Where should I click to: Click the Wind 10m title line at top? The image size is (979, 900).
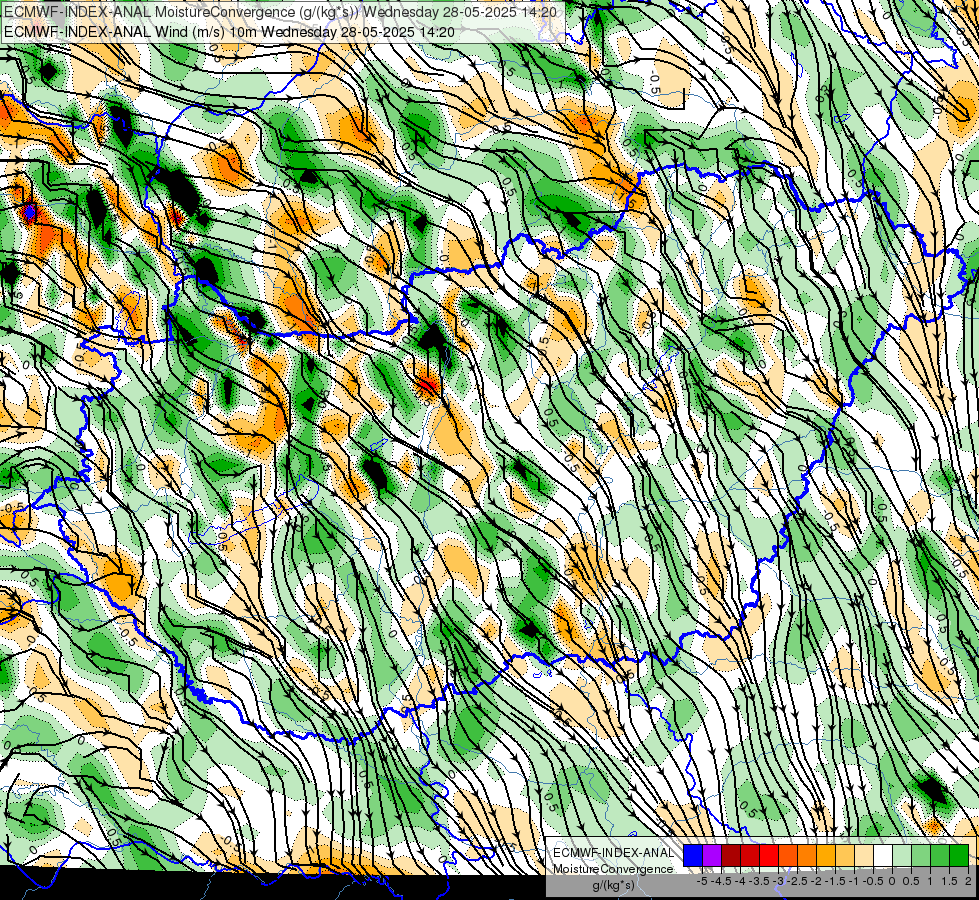click(x=229, y=32)
